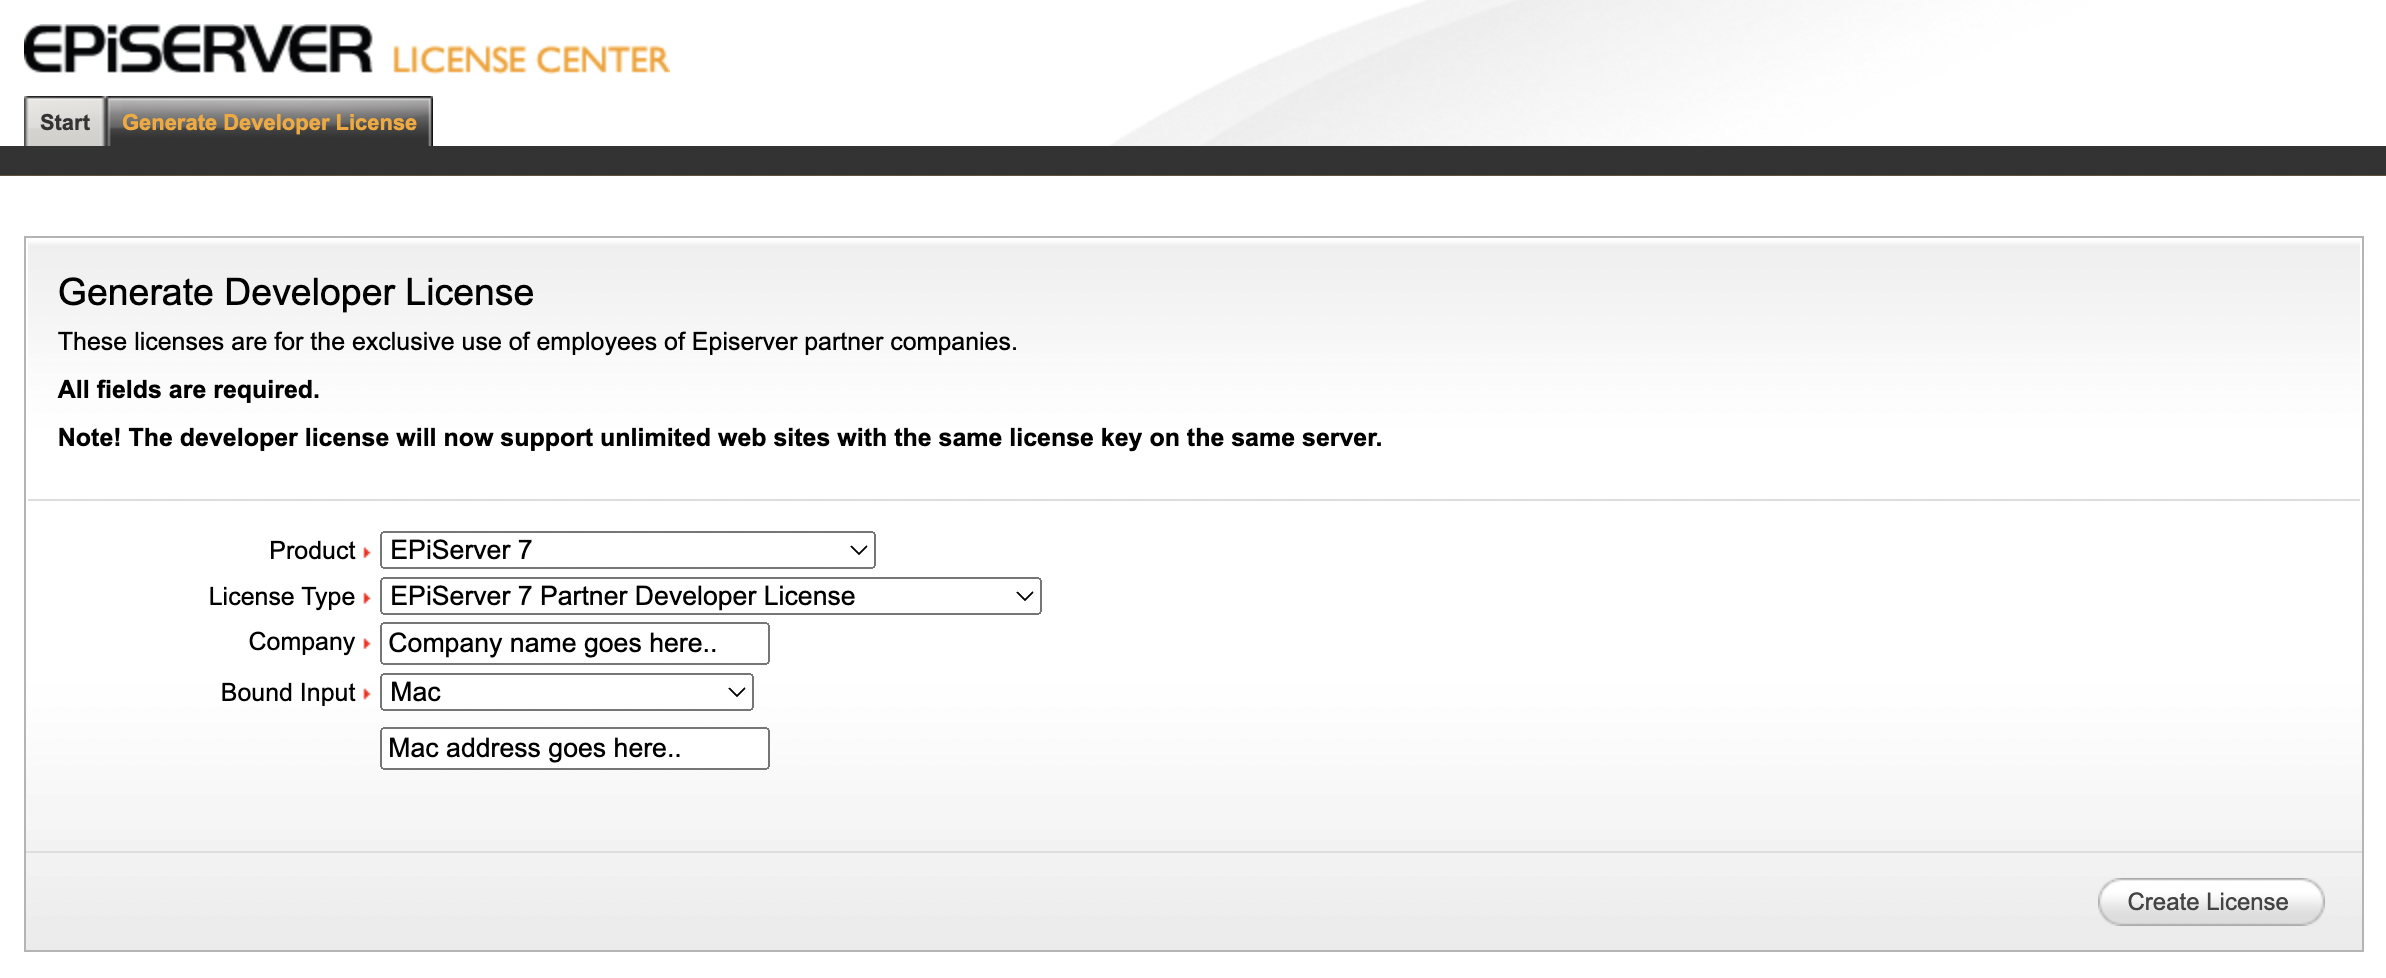Focus the Company name input field
This screenshot has height=978, width=2386.
(x=574, y=643)
